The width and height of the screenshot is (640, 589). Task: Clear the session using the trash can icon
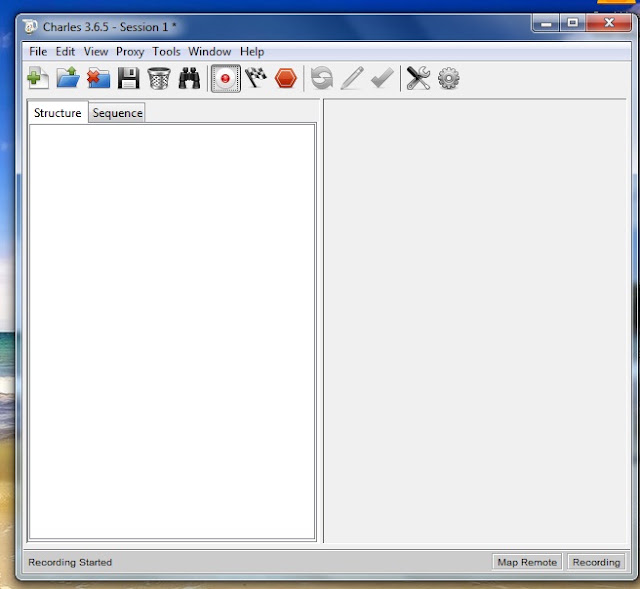159,78
